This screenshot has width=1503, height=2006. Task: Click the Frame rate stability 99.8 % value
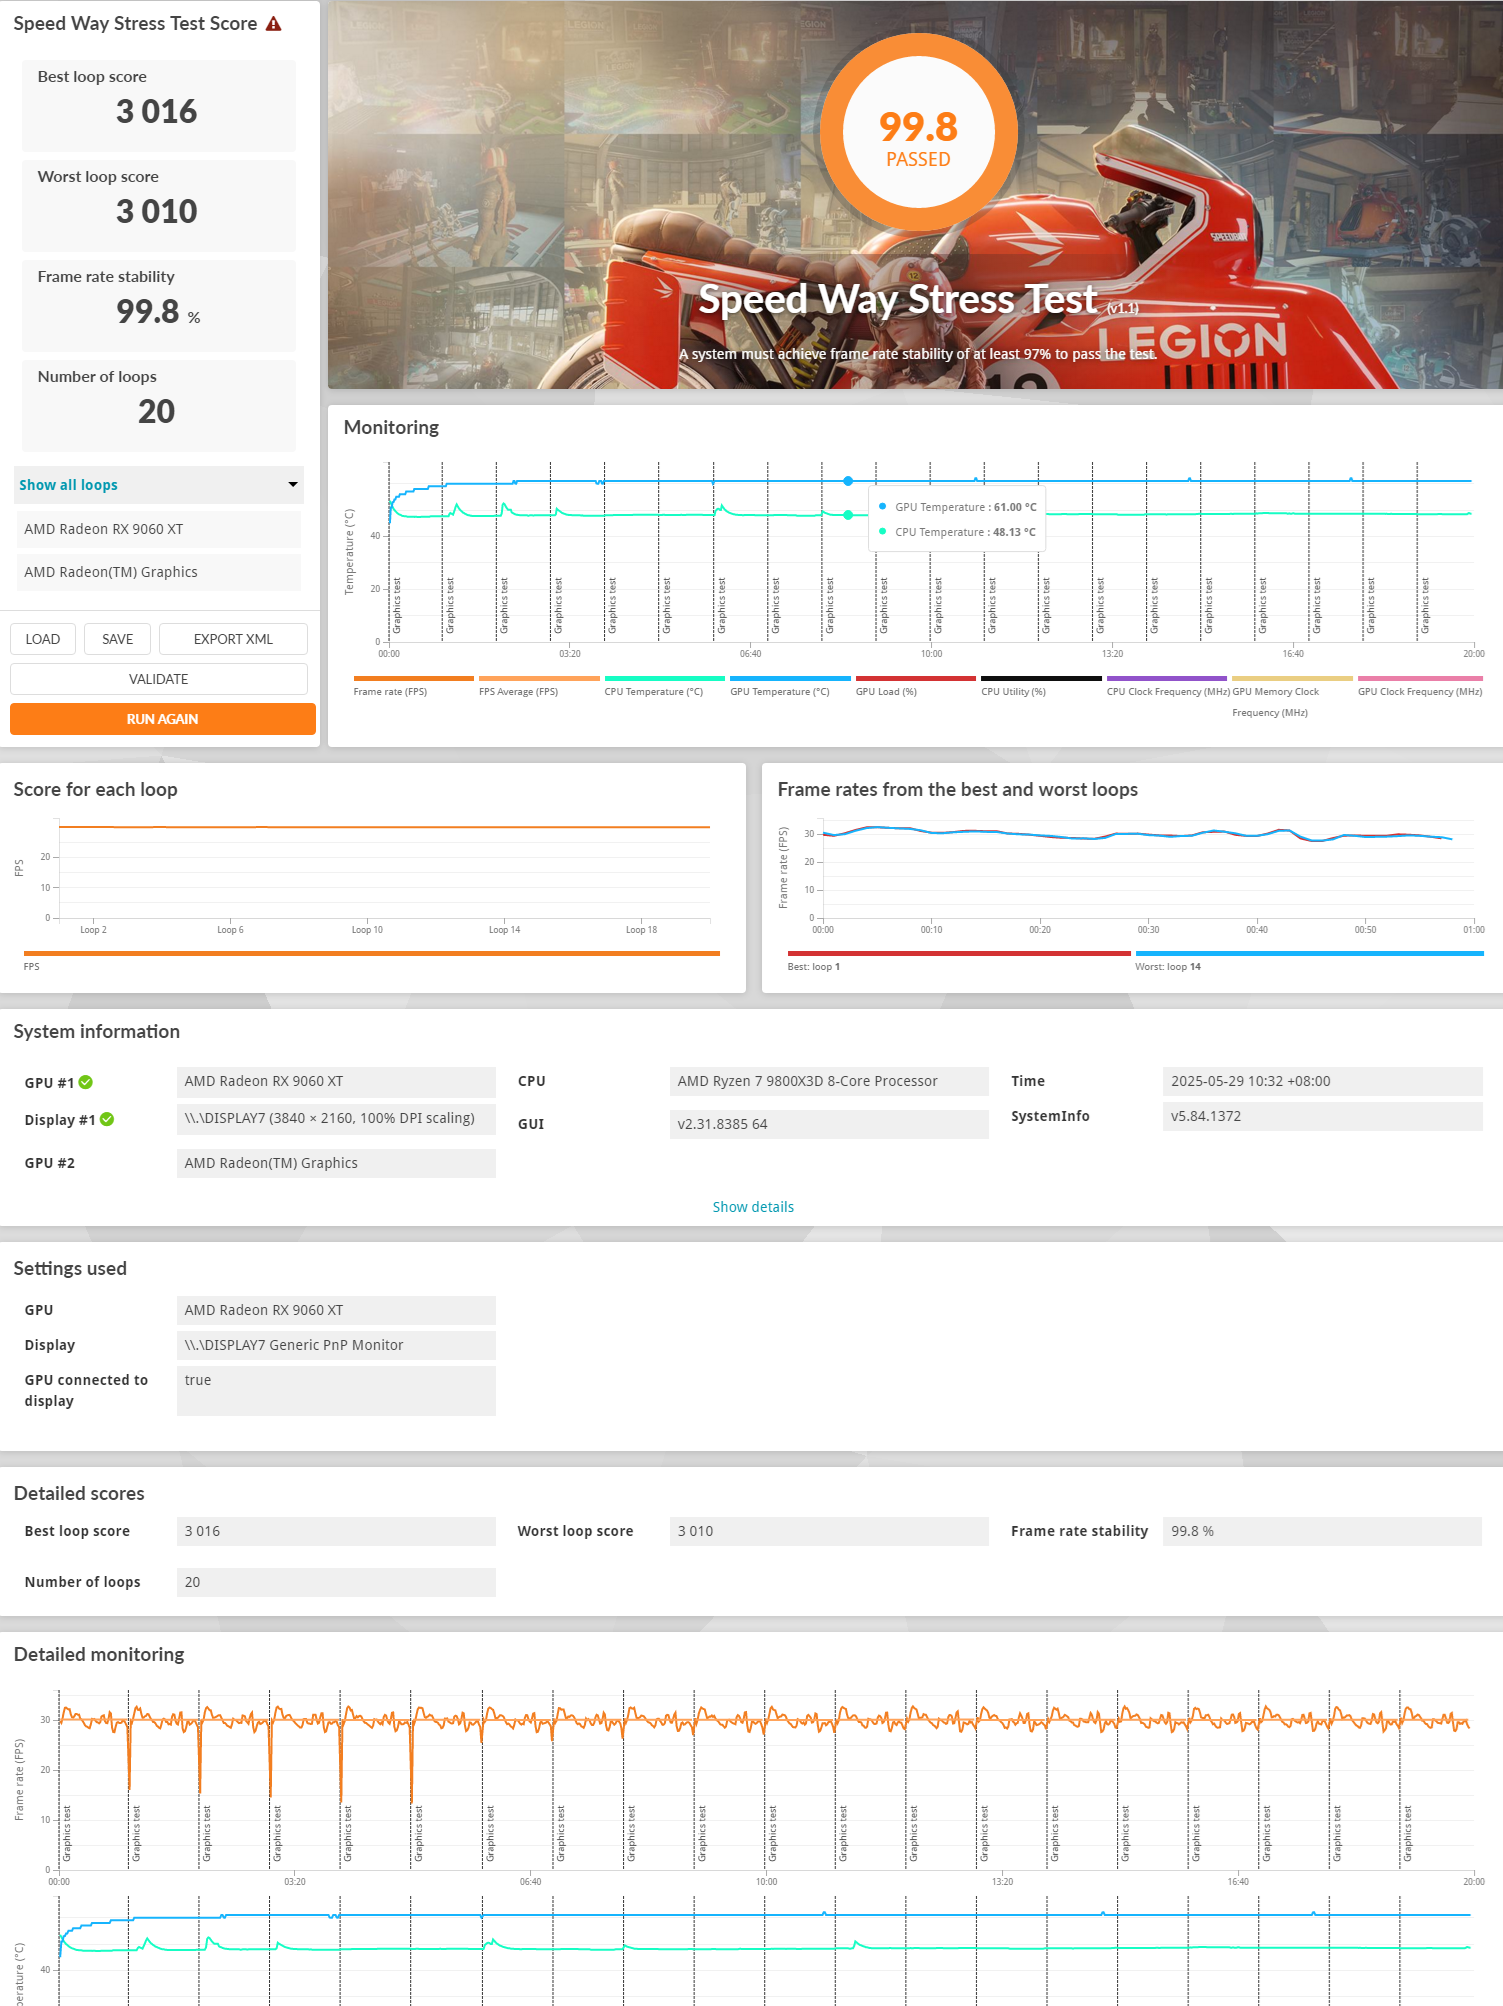click(x=158, y=312)
